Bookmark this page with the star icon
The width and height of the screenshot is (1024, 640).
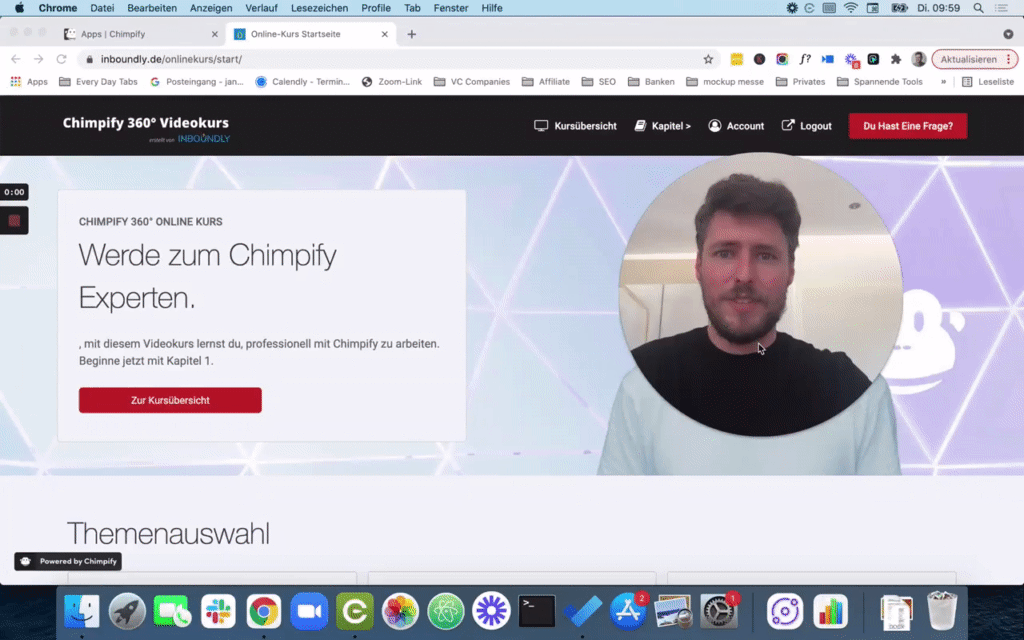pyautogui.click(x=708, y=59)
